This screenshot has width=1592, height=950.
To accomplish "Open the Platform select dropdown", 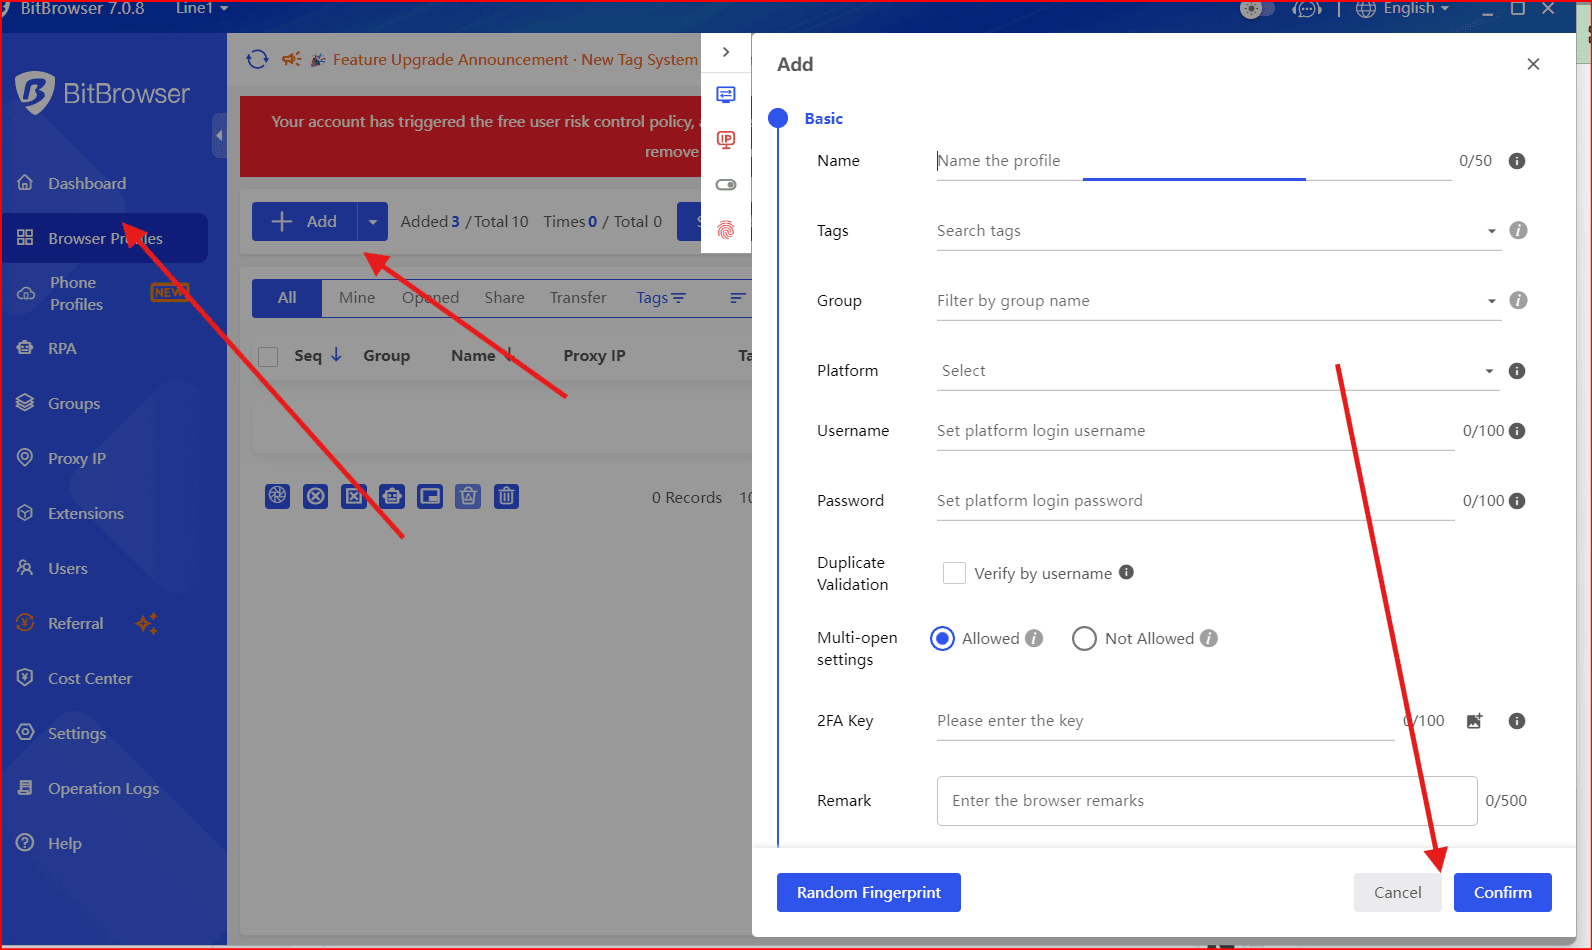I will [1217, 371].
